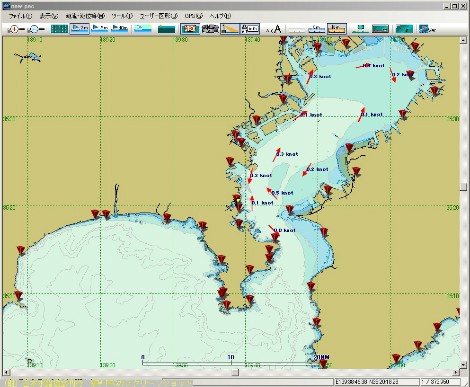
Task: Toggle the 10m safety depth button
Action: [120, 29]
